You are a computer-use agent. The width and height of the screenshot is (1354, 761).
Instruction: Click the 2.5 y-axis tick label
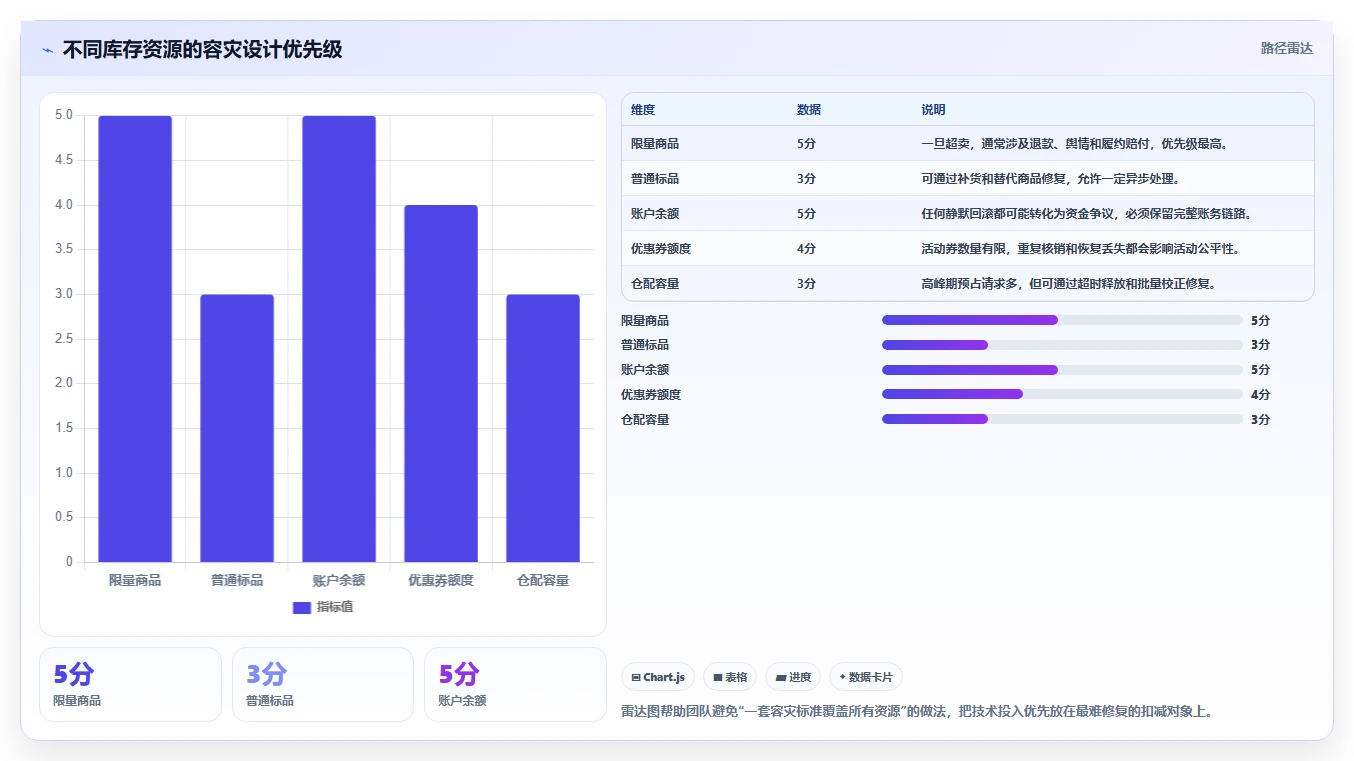click(x=64, y=339)
